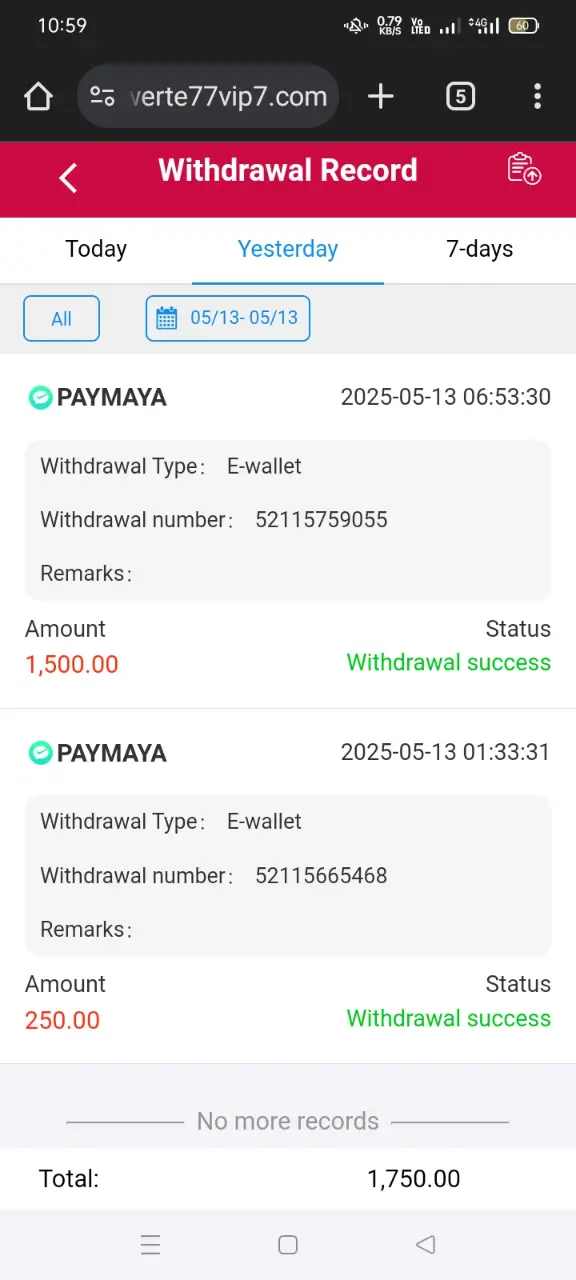Tap withdrawal number 52115759055

click(x=321, y=520)
